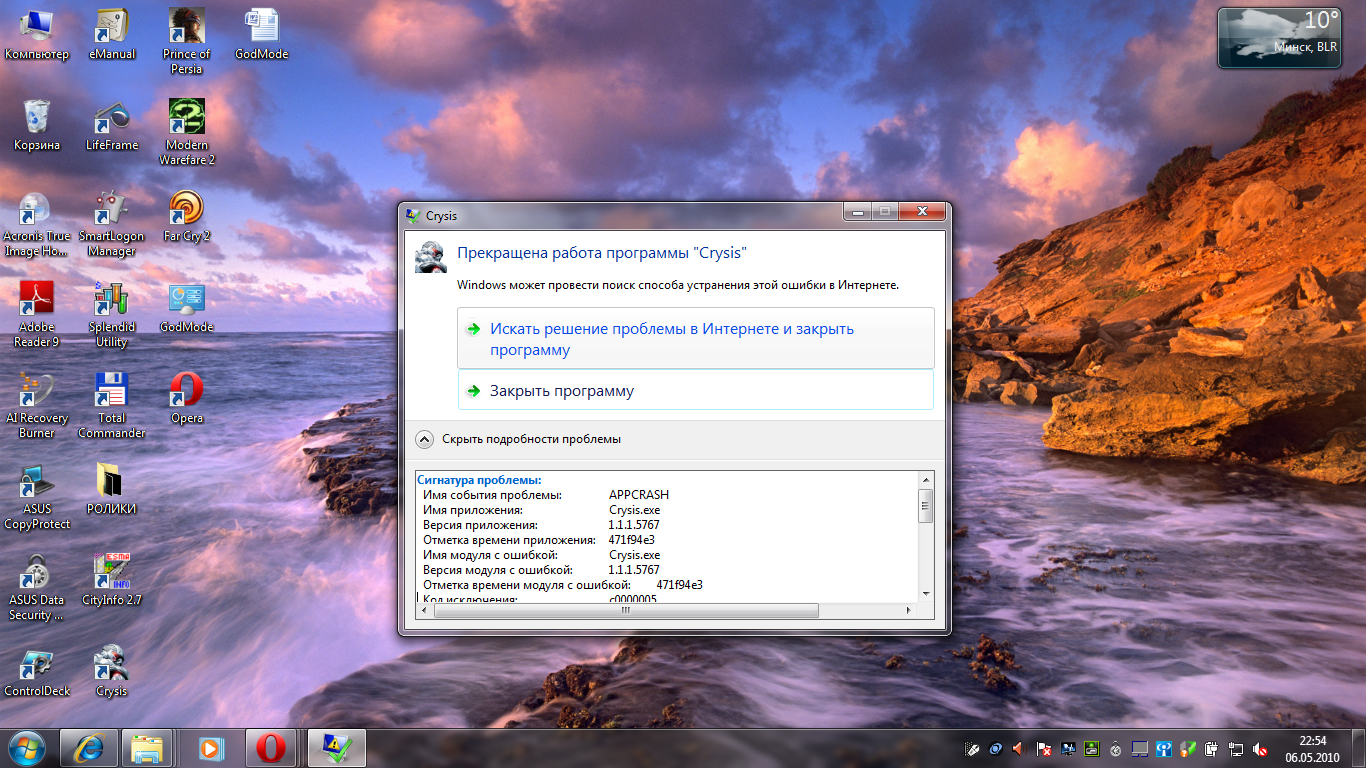Click horizontal scrollbar thumb in details
The height and width of the screenshot is (768, 1366).
[625, 610]
